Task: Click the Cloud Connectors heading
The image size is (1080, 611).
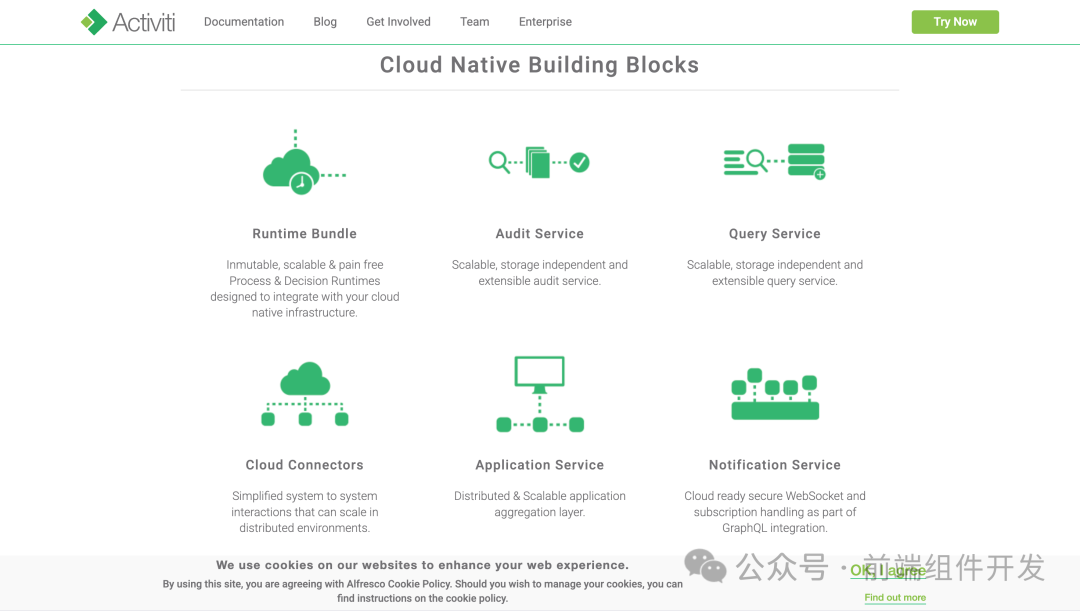Action: click(x=304, y=465)
